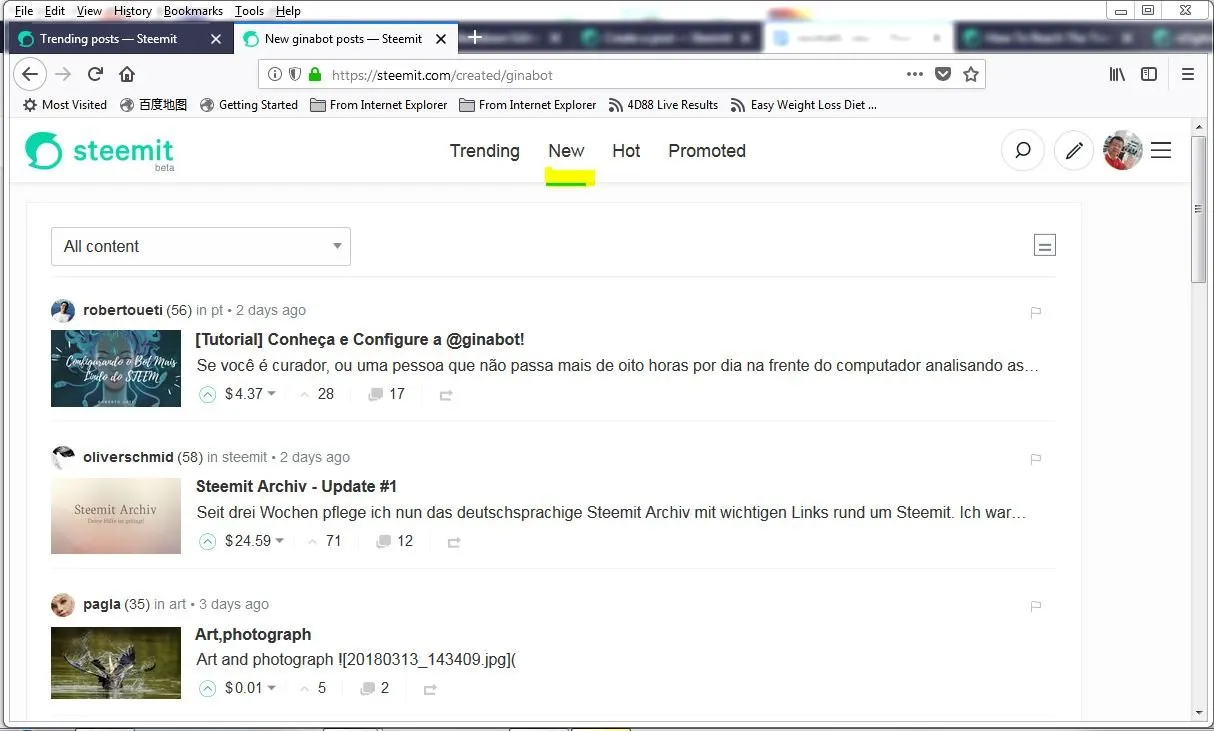Open the Tools menu

[x=249, y=11]
